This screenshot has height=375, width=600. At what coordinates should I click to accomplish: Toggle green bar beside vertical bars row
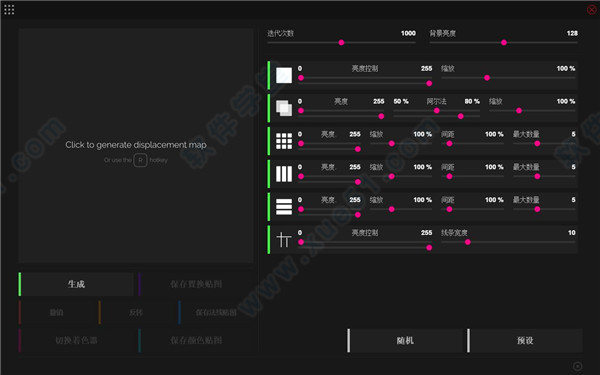[x=269, y=174]
